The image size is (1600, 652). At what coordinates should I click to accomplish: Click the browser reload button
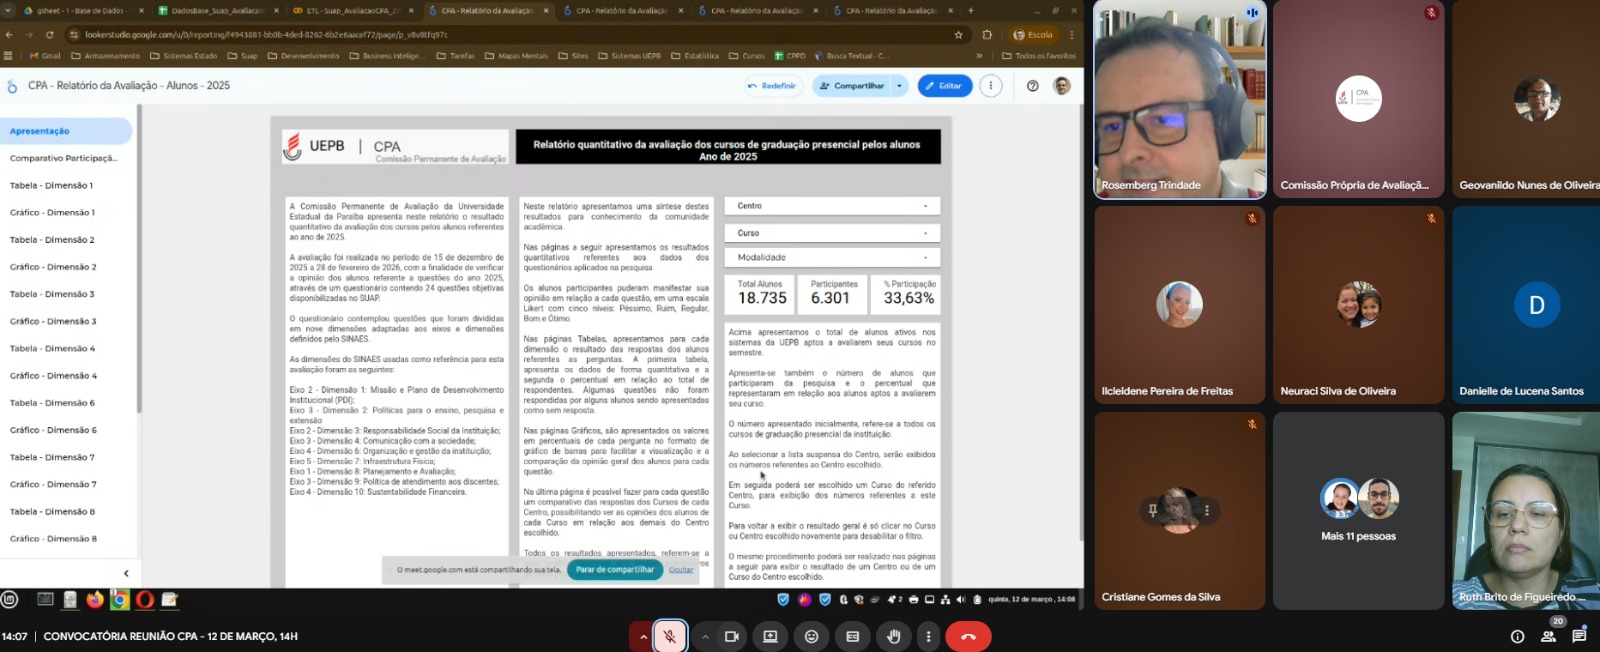tap(49, 34)
